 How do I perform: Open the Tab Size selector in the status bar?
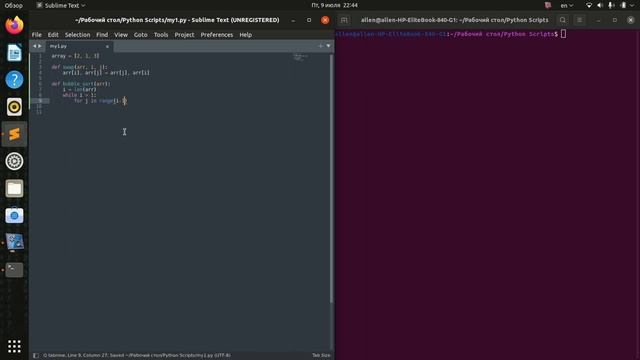coord(321,356)
